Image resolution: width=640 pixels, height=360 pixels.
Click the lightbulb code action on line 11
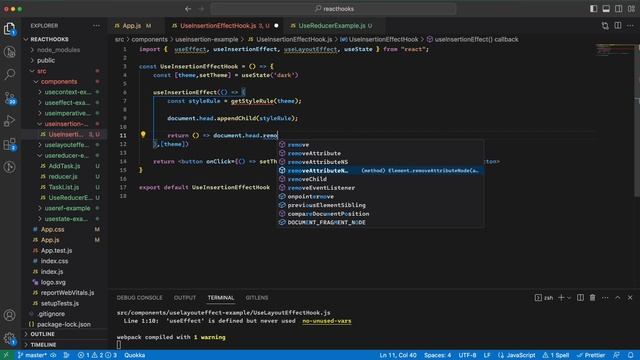(x=143, y=134)
